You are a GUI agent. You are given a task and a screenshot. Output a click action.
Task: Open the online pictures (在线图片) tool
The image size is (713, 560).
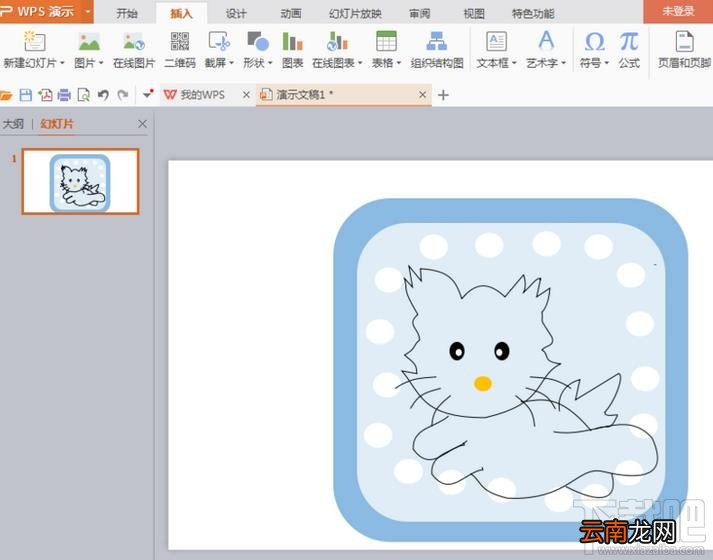[x=134, y=50]
